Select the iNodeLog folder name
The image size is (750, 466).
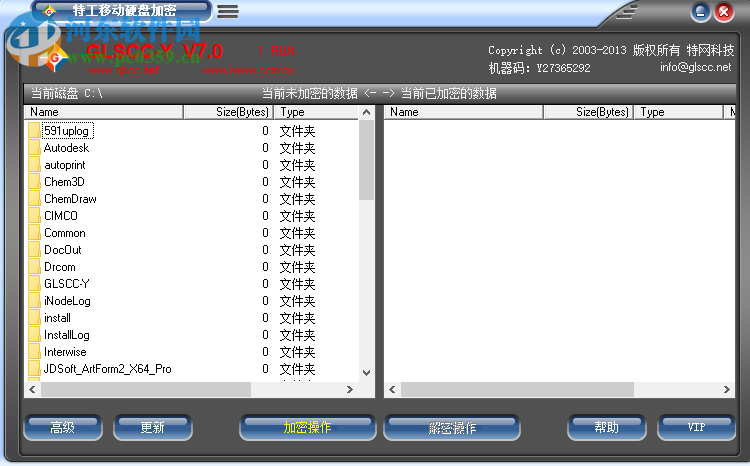67,301
